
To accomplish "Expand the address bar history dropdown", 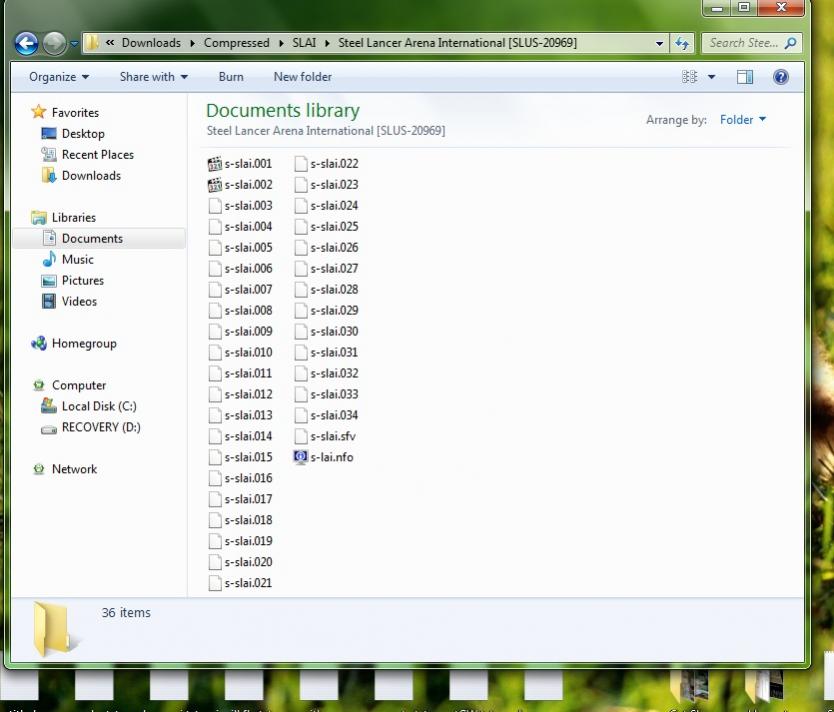I will point(659,44).
